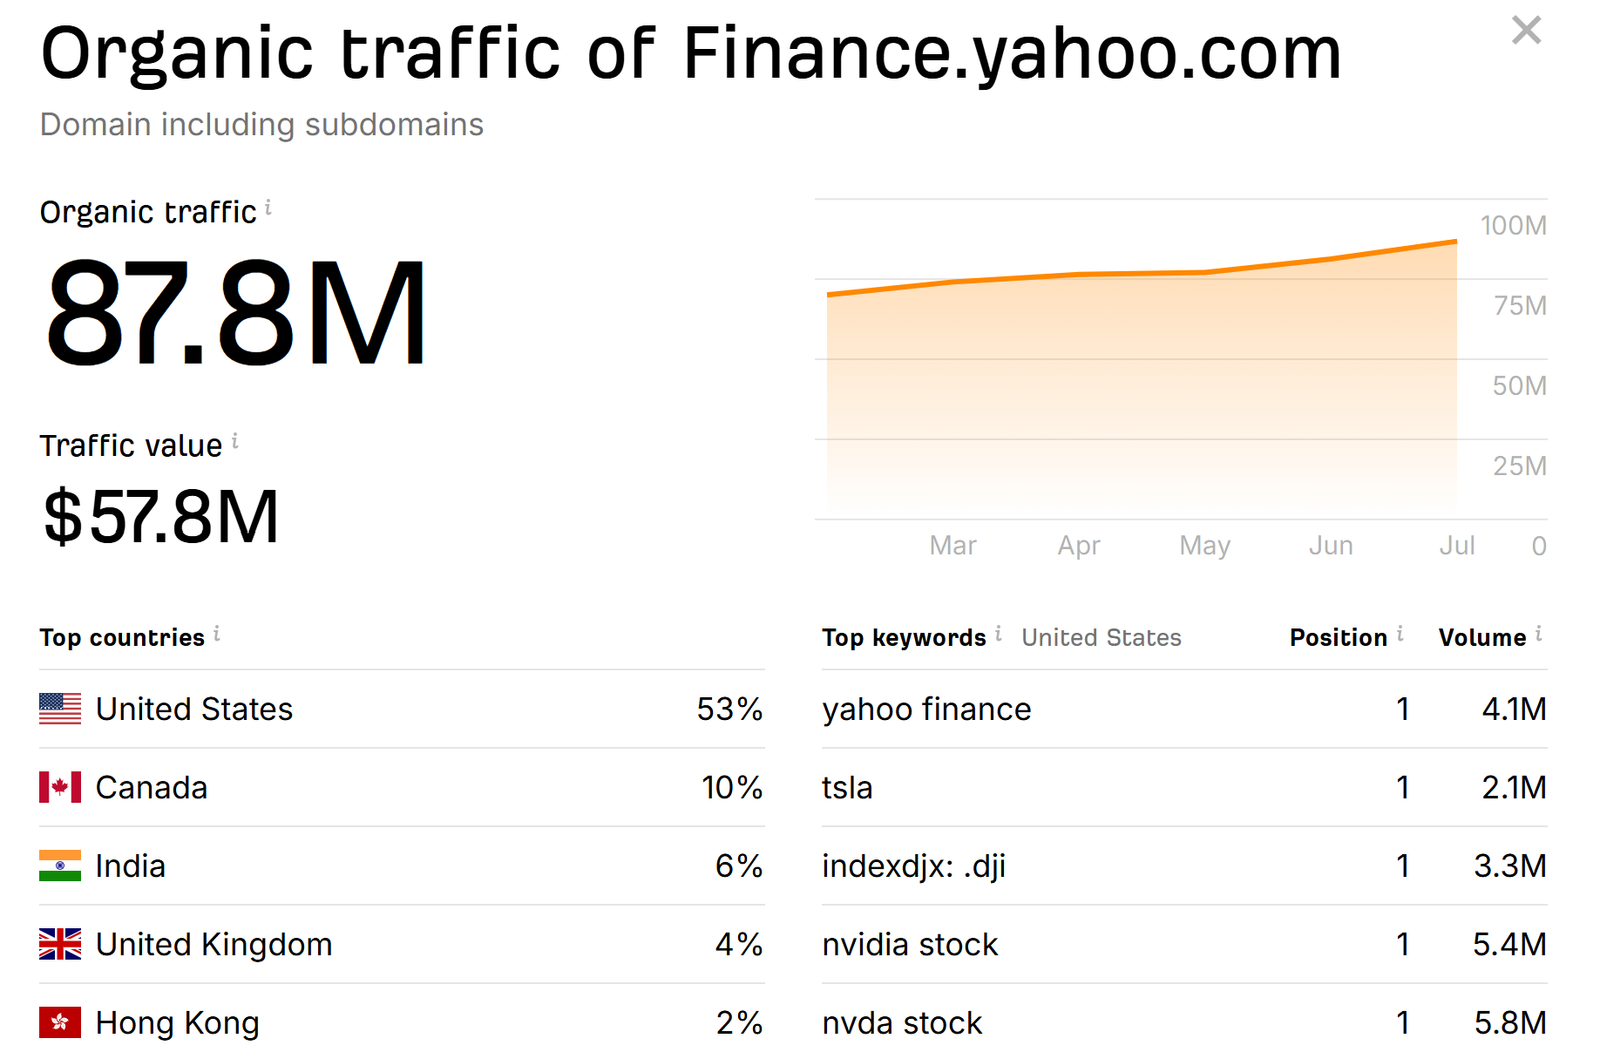Click the India flag icon
This screenshot has height=1060, width=1600.
60,866
